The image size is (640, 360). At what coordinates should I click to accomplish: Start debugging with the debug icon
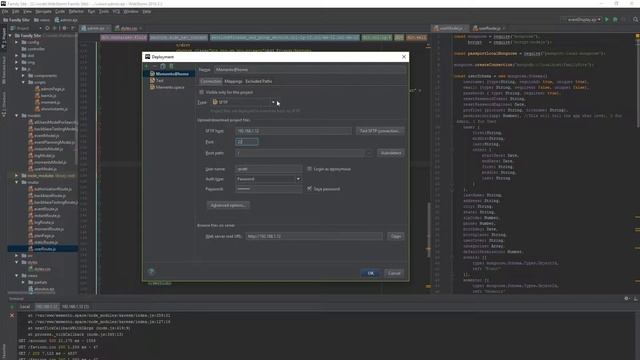pyautogui.click(x=615, y=20)
